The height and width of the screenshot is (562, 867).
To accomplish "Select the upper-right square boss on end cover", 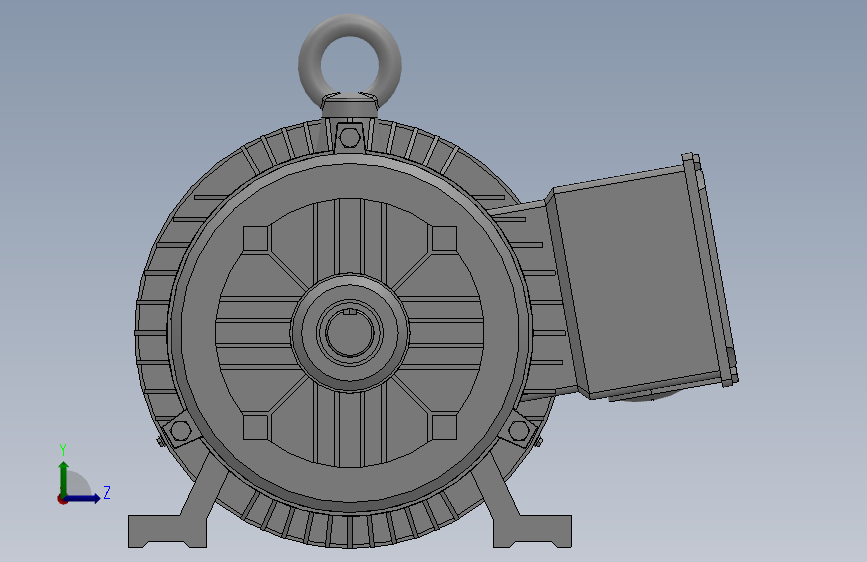I will [x=443, y=239].
